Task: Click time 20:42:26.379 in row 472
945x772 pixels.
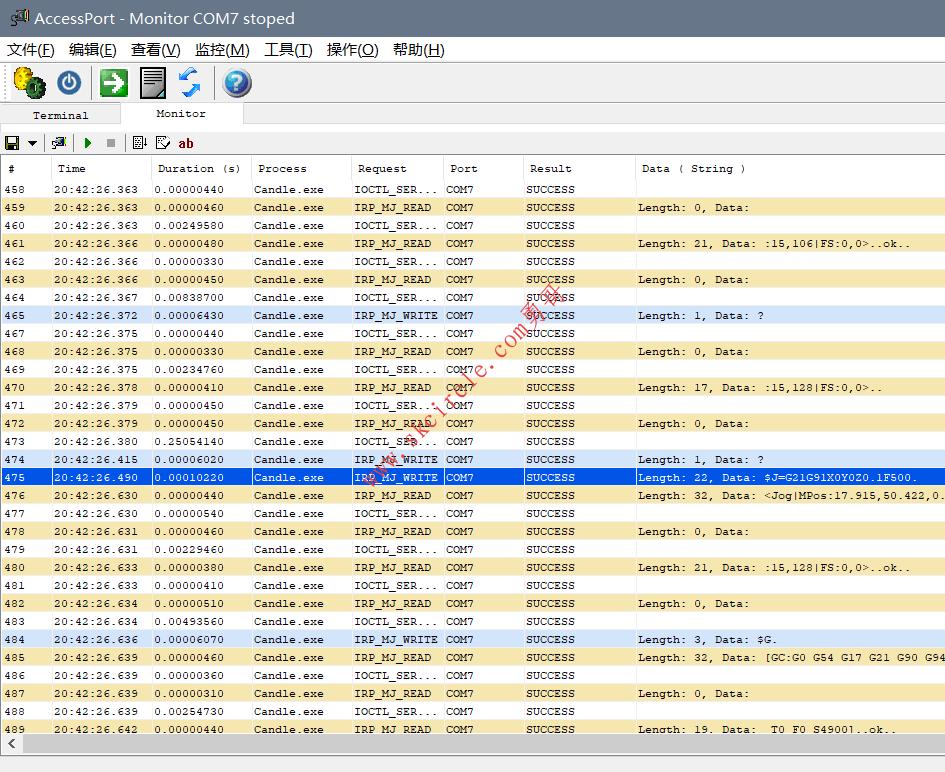Action: (x=96, y=423)
